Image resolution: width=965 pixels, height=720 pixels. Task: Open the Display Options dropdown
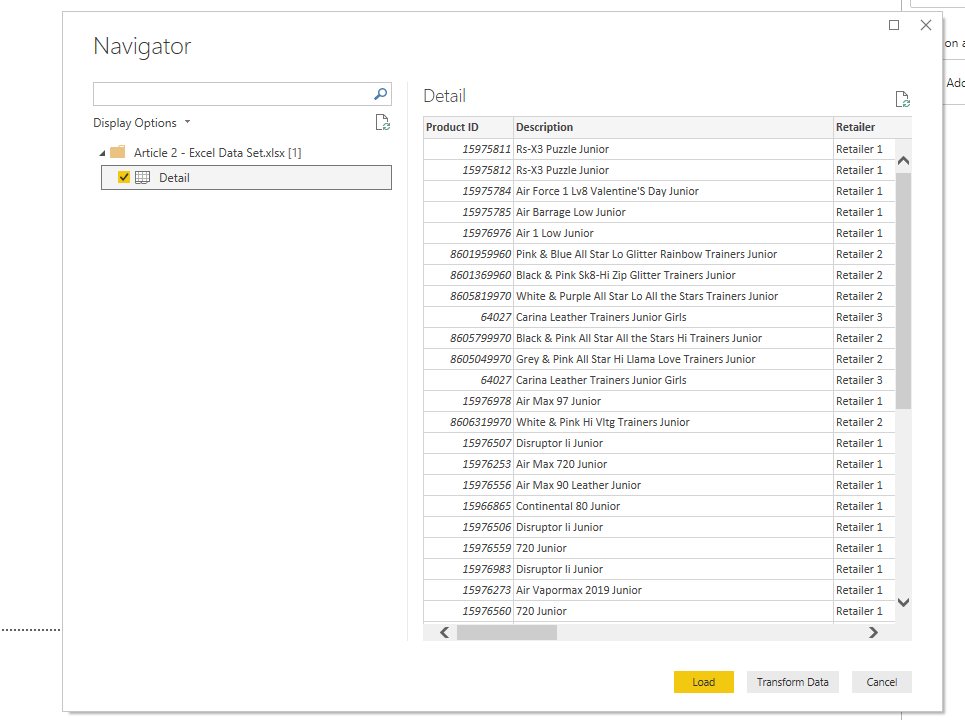tap(142, 122)
